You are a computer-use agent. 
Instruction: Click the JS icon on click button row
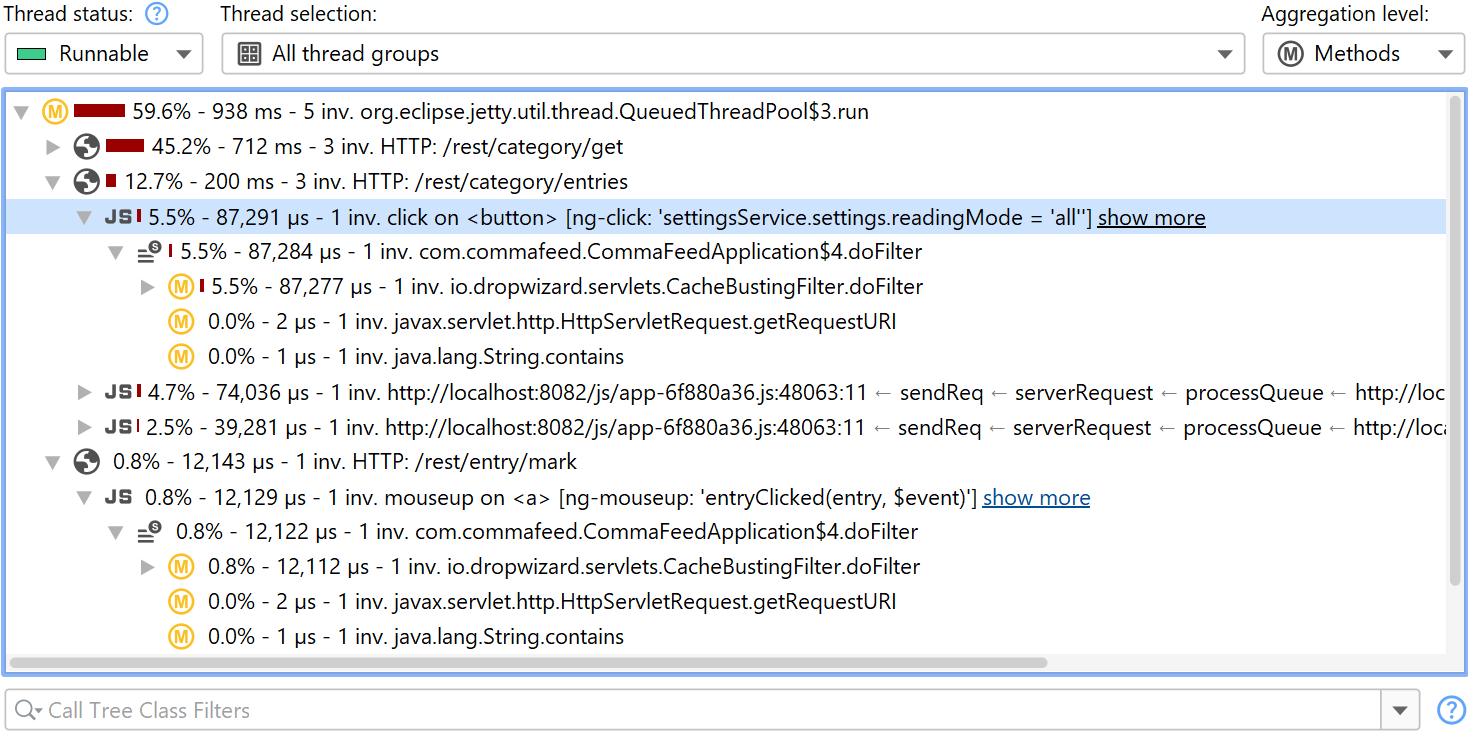point(118,217)
